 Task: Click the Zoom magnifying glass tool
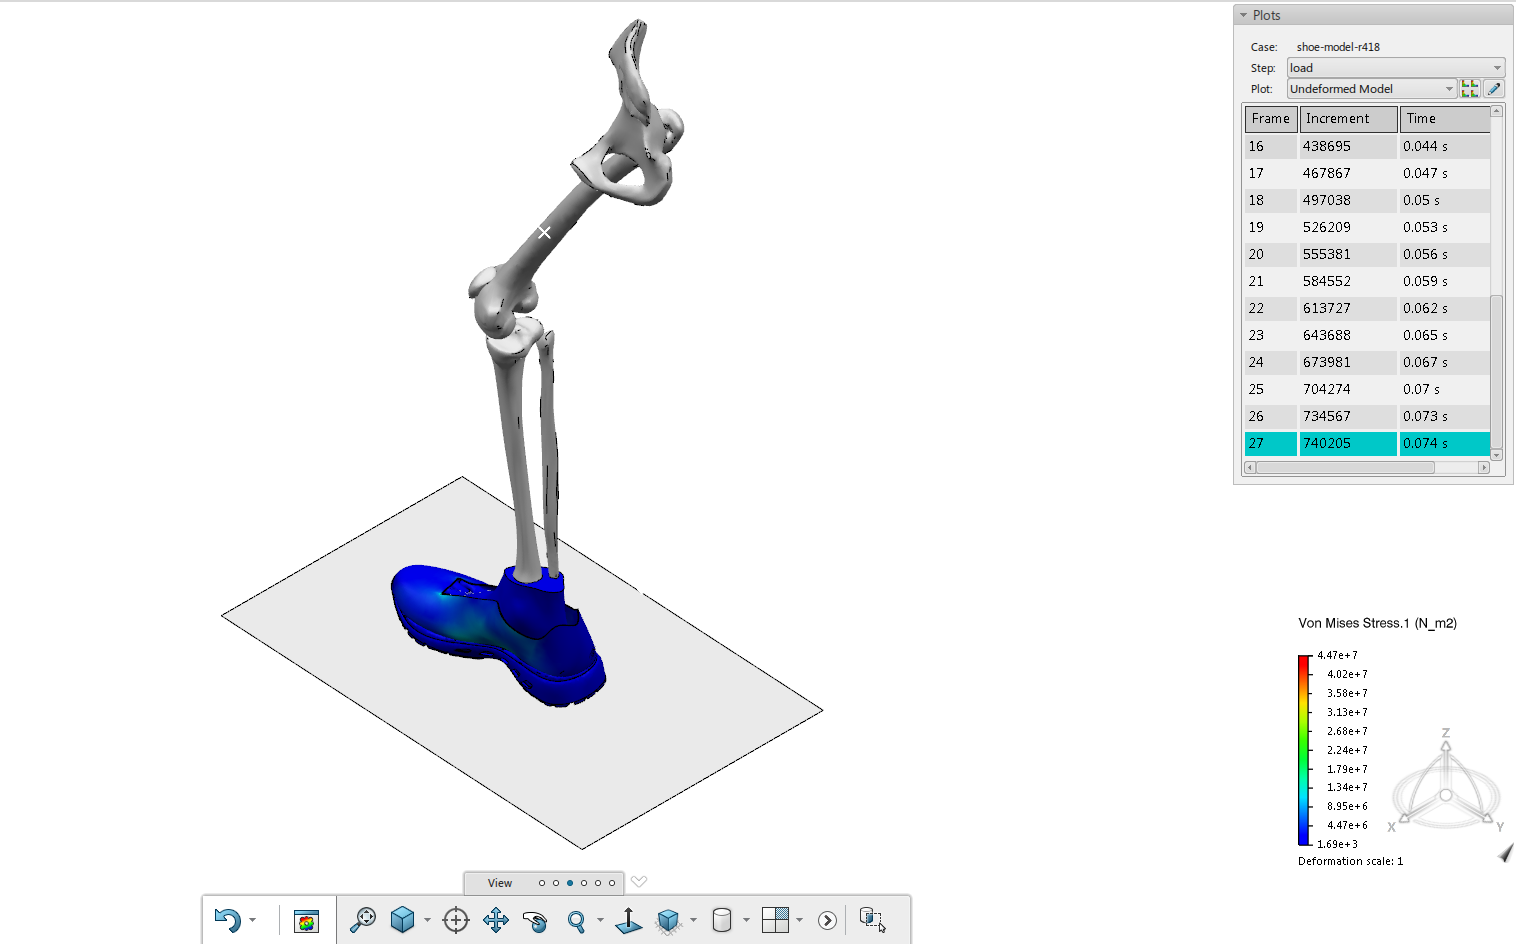click(576, 920)
